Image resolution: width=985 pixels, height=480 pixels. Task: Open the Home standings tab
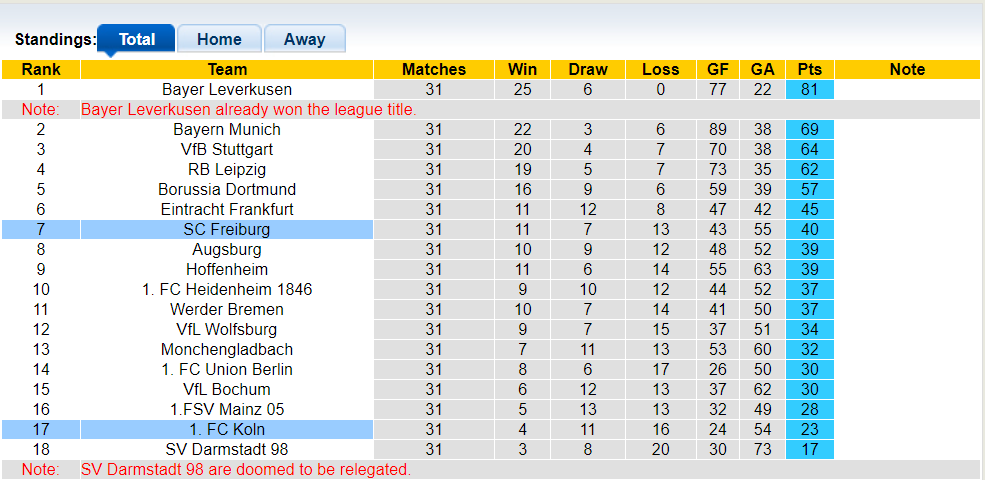click(x=219, y=39)
